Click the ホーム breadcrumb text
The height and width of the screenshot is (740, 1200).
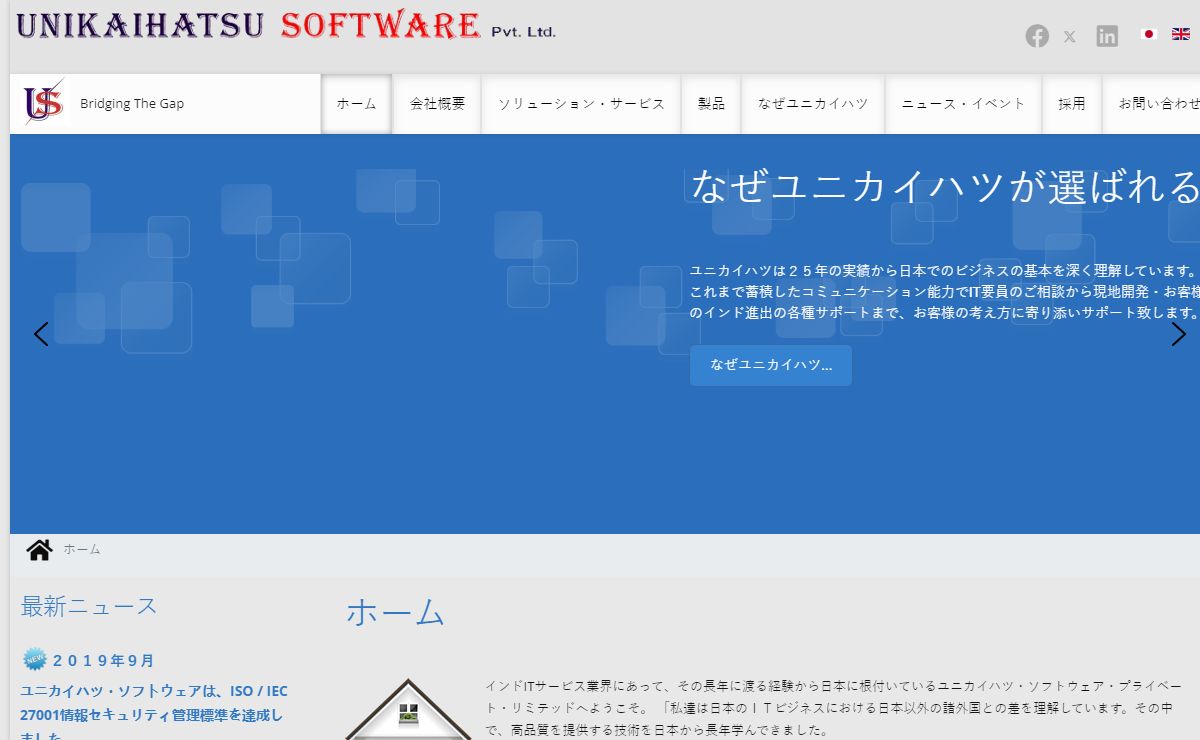tap(82, 549)
